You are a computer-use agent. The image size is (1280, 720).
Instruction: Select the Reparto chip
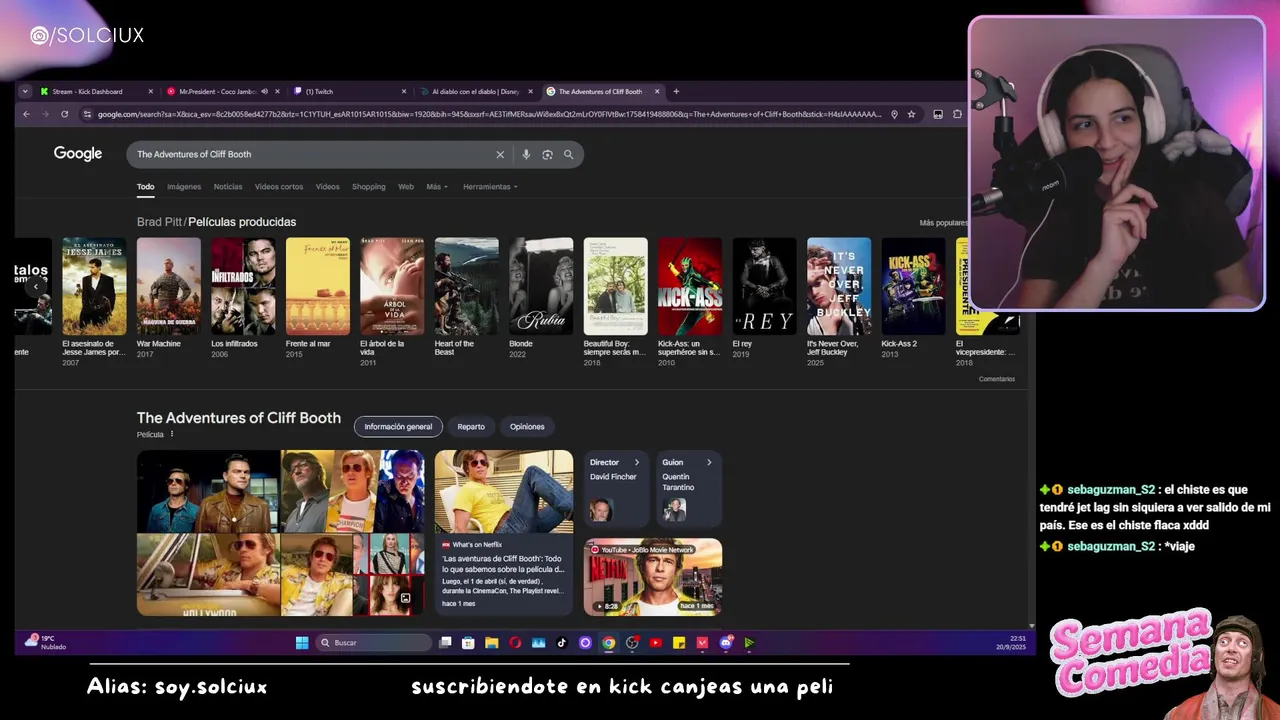pos(471,427)
